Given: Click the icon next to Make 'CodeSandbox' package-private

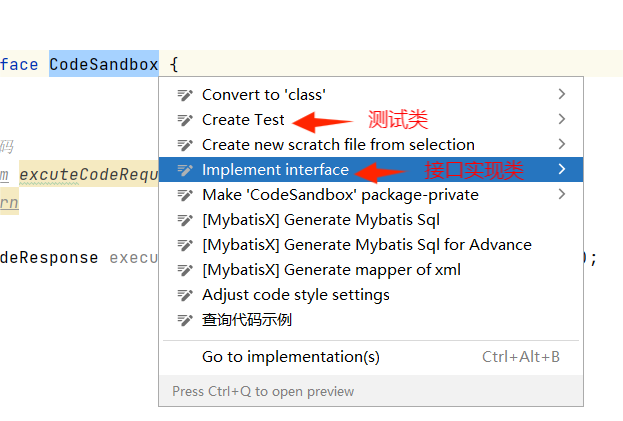Looking at the screenshot, I should [x=185, y=195].
